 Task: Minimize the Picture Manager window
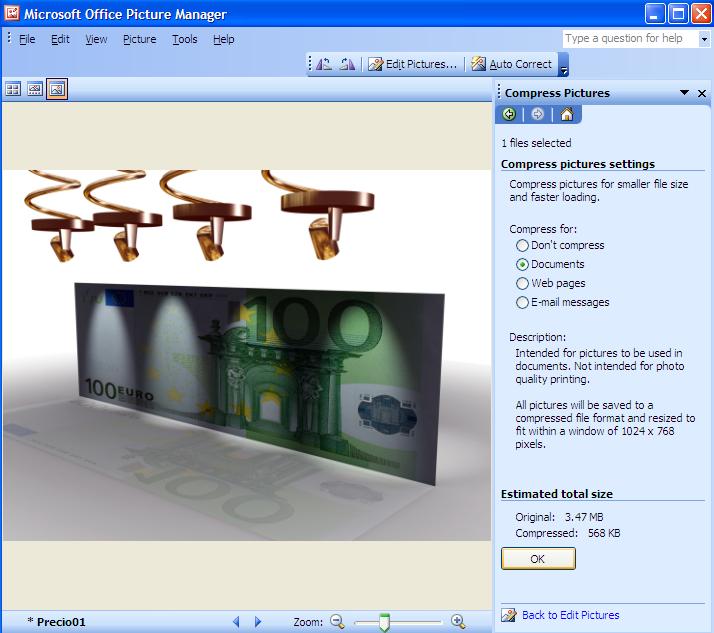(x=655, y=14)
